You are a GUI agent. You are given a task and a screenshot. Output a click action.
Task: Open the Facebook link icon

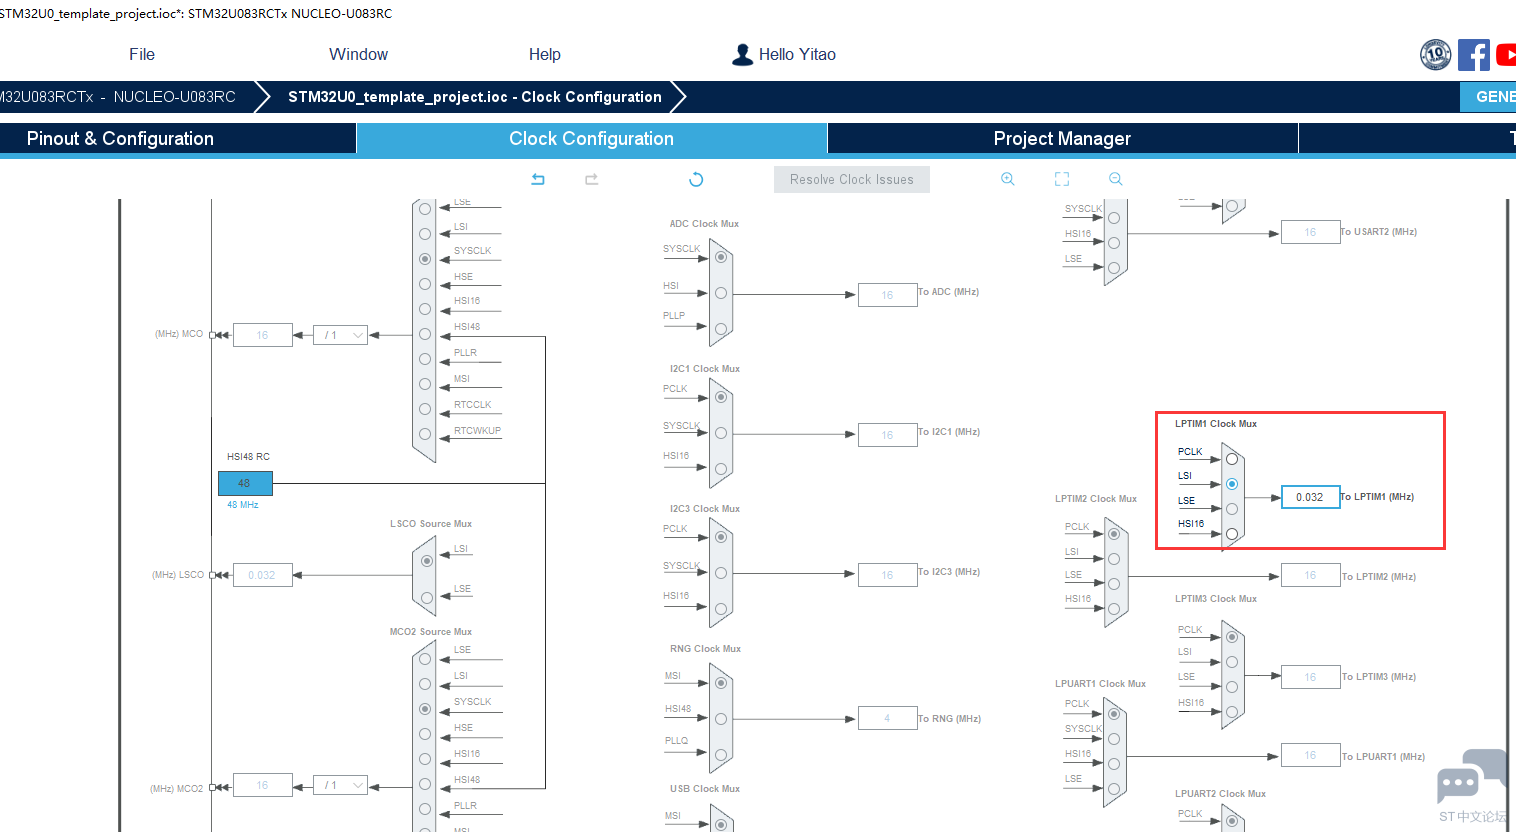(1473, 55)
